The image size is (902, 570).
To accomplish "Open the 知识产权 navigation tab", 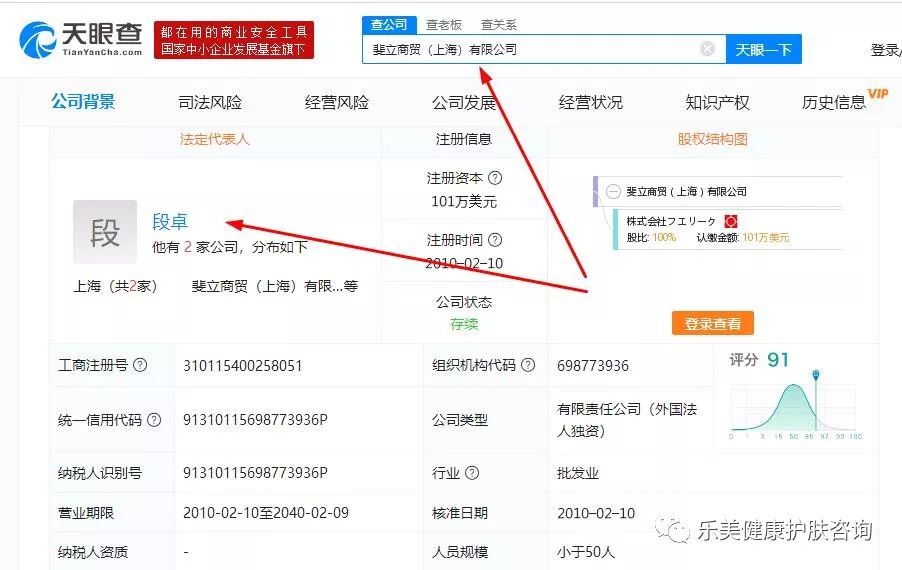I will click(x=717, y=102).
